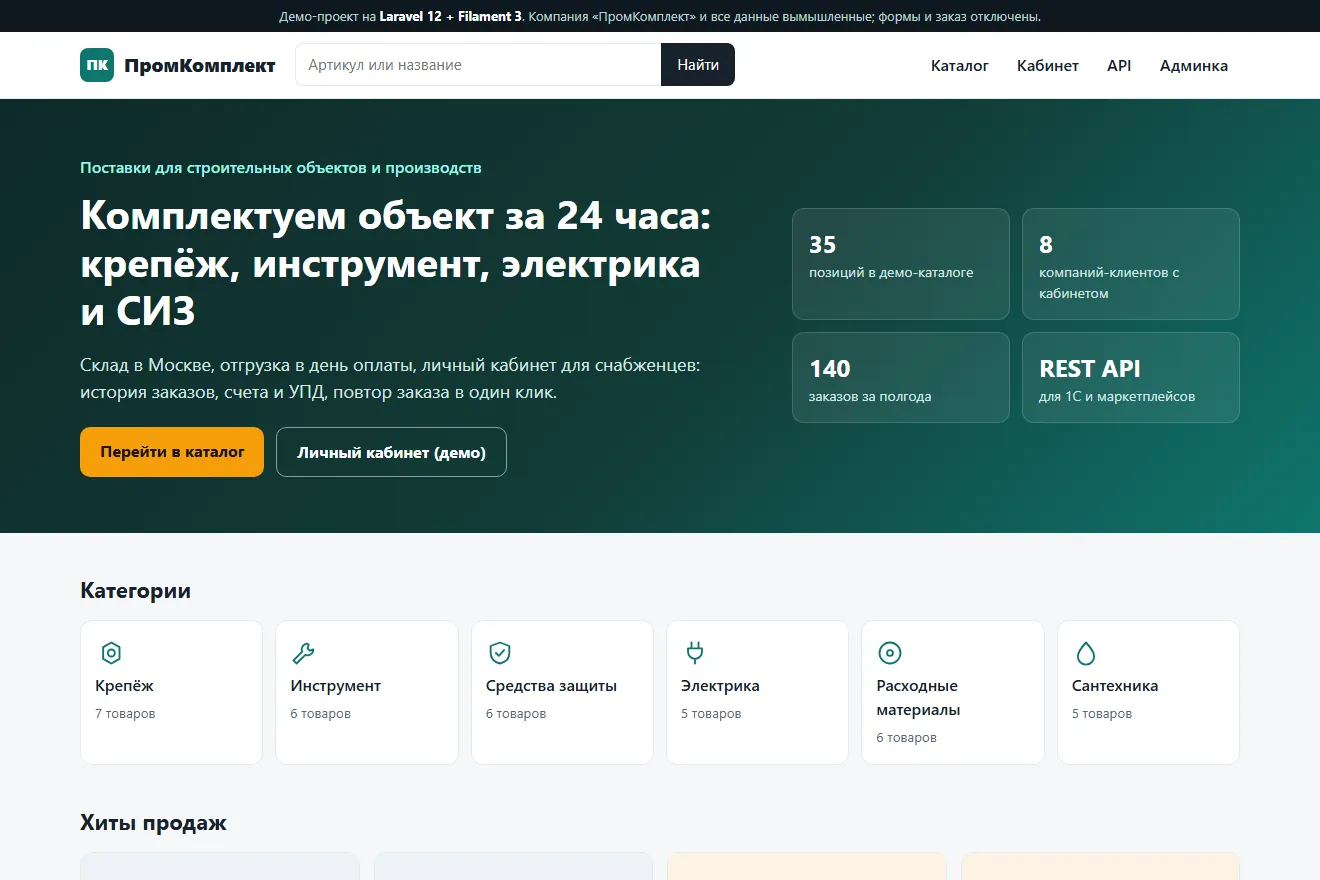Image resolution: width=1320 pixels, height=880 pixels.
Task: Click the headline Комплектуем объект за 24 часа
Action: pyautogui.click(x=395, y=264)
